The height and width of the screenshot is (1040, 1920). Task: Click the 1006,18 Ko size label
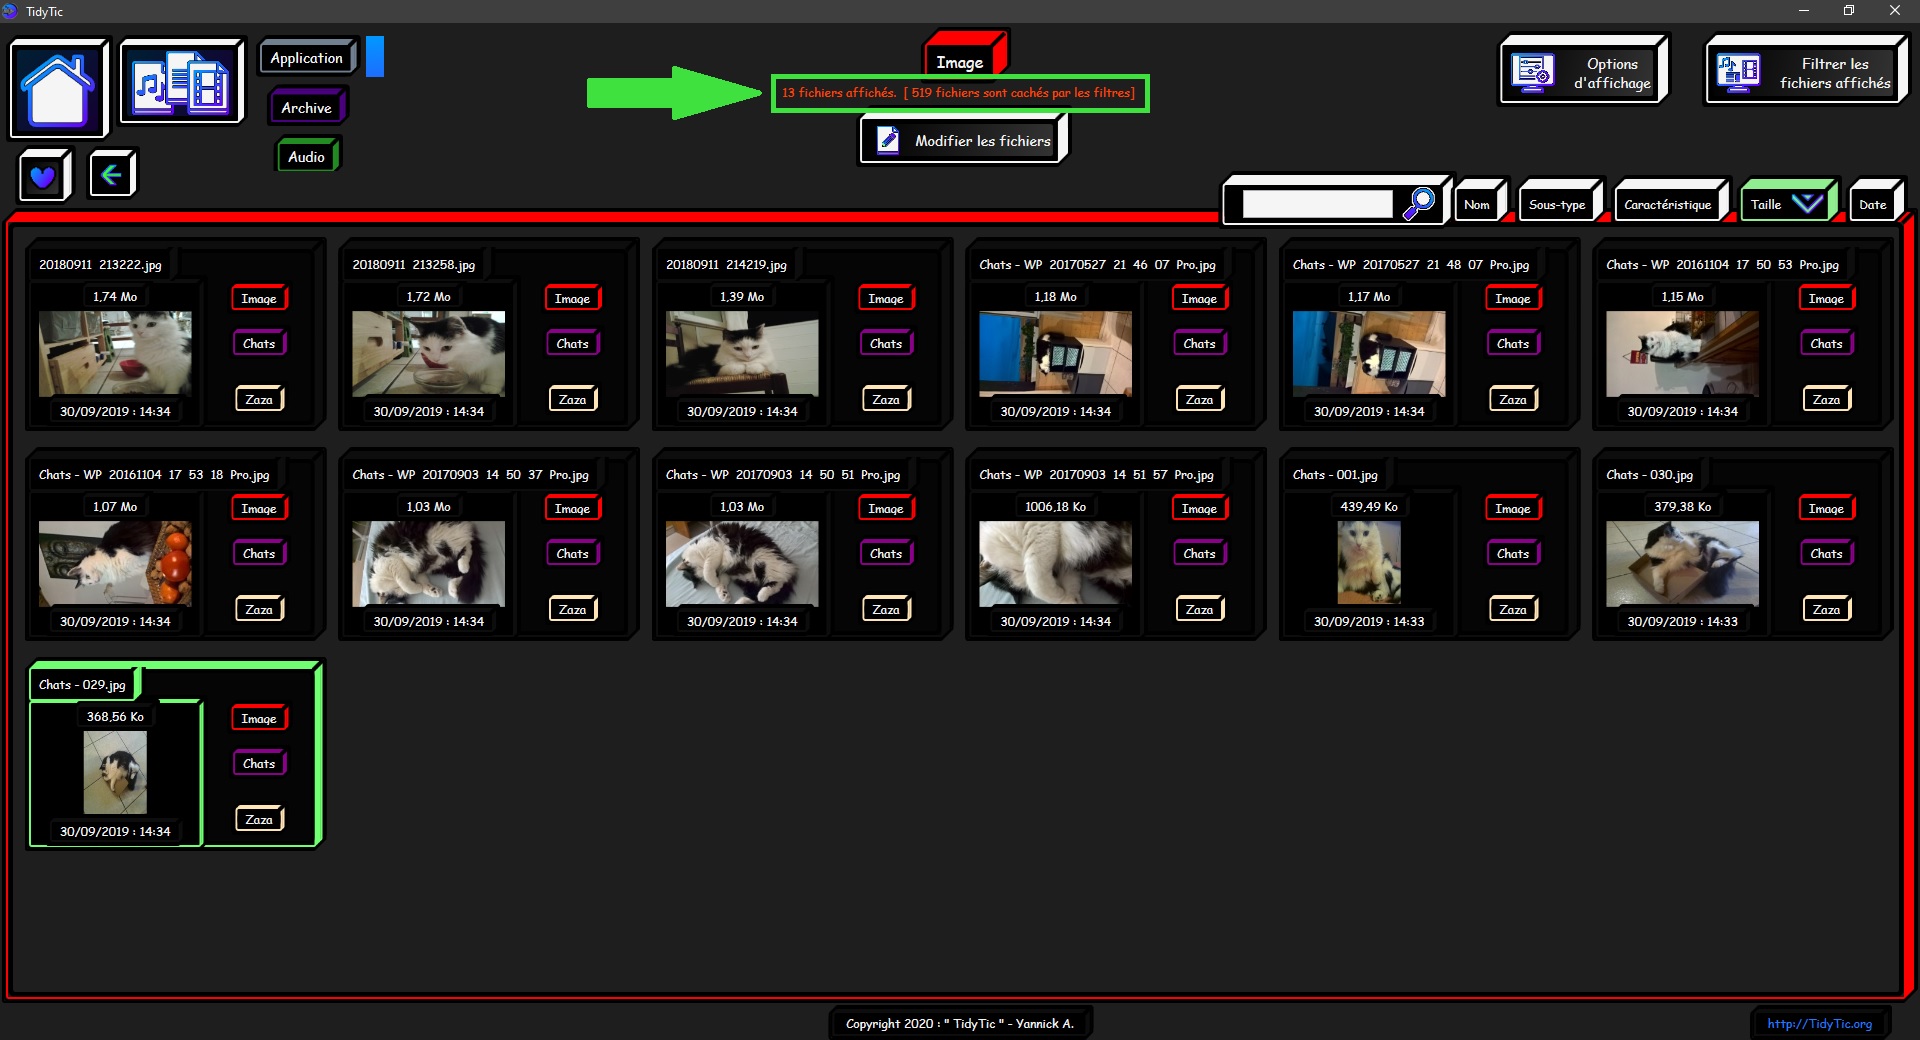point(1055,507)
